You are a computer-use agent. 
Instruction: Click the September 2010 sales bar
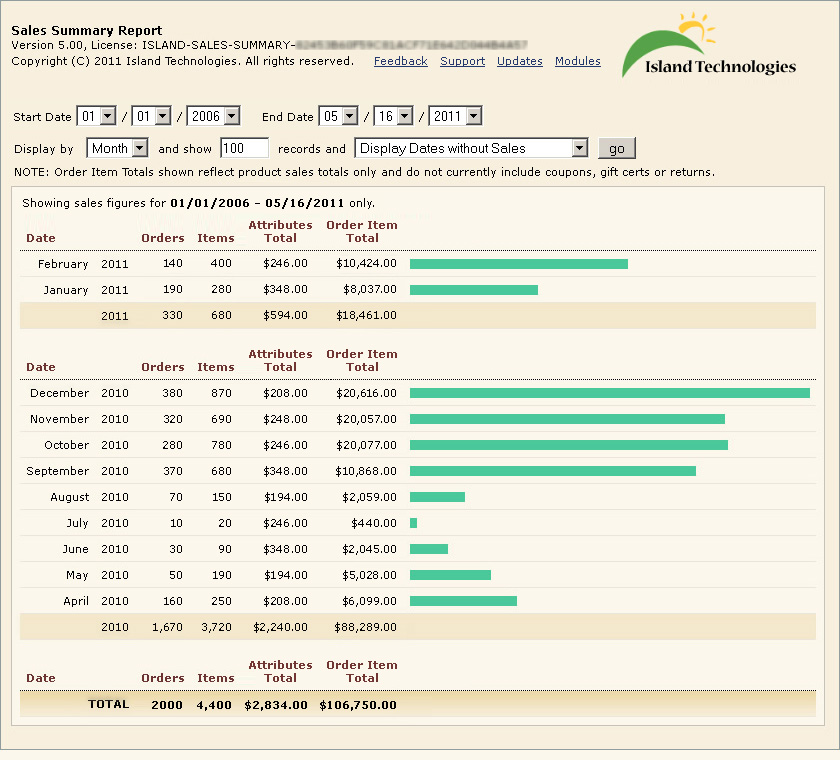click(x=553, y=471)
